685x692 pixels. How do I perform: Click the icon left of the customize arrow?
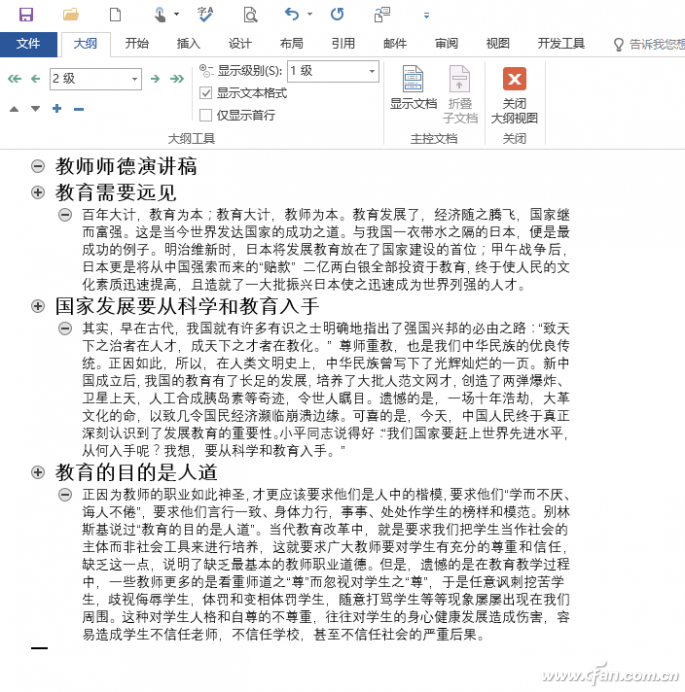[x=382, y=15]
